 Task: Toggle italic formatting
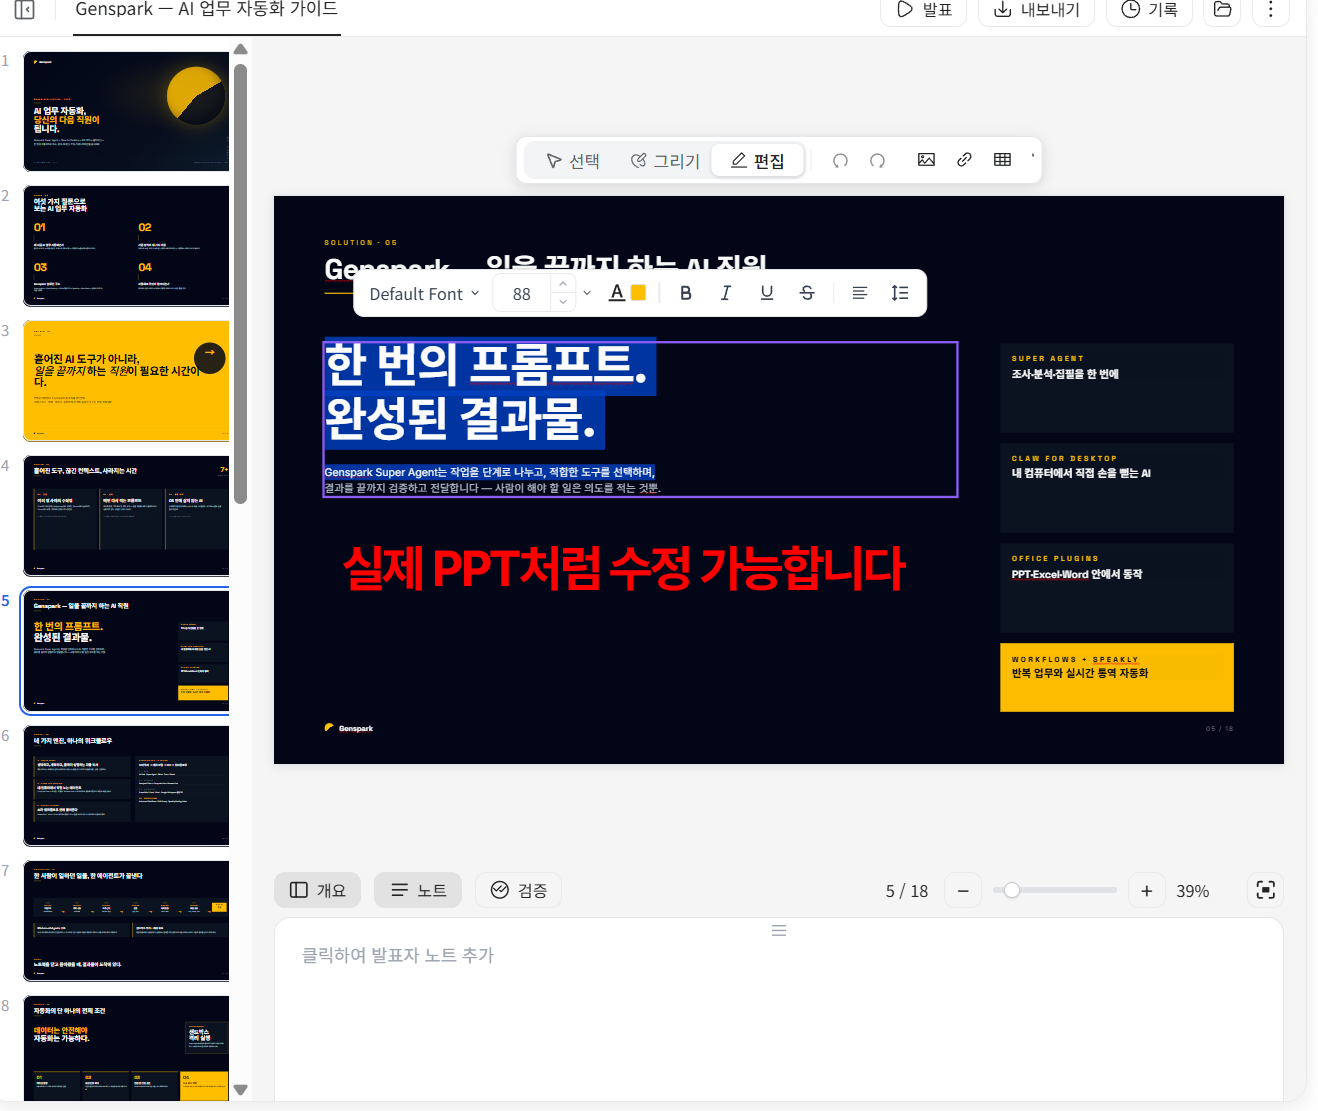(x=726, y=293)
